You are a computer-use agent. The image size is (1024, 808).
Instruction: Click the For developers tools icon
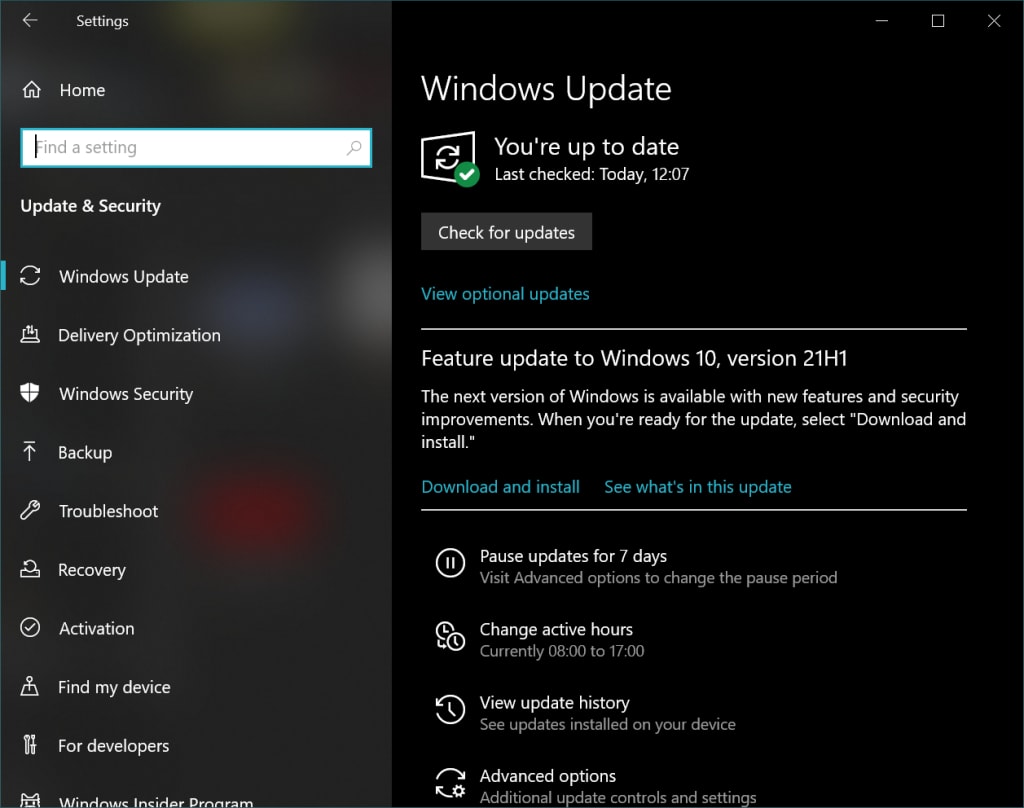(x=30, y=745)
